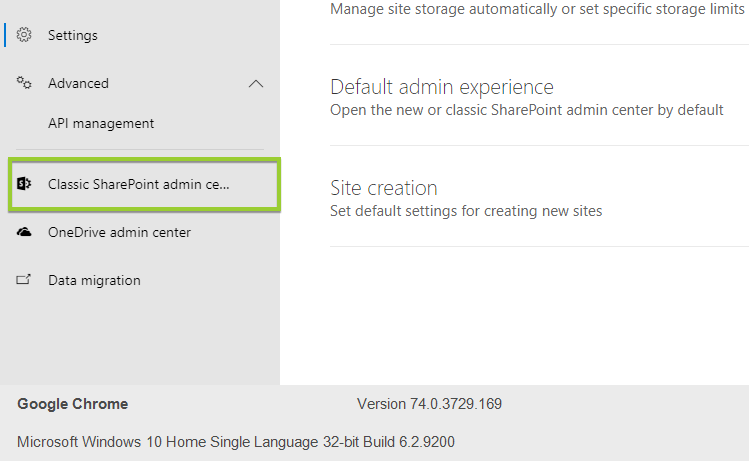Open Data migration link

(94, 280)
